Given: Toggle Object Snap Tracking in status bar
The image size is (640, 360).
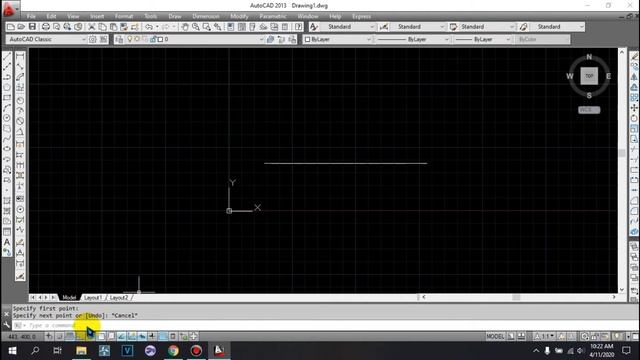Looking at the screenshot, I should pyautogui.click(x=122, y=336).
